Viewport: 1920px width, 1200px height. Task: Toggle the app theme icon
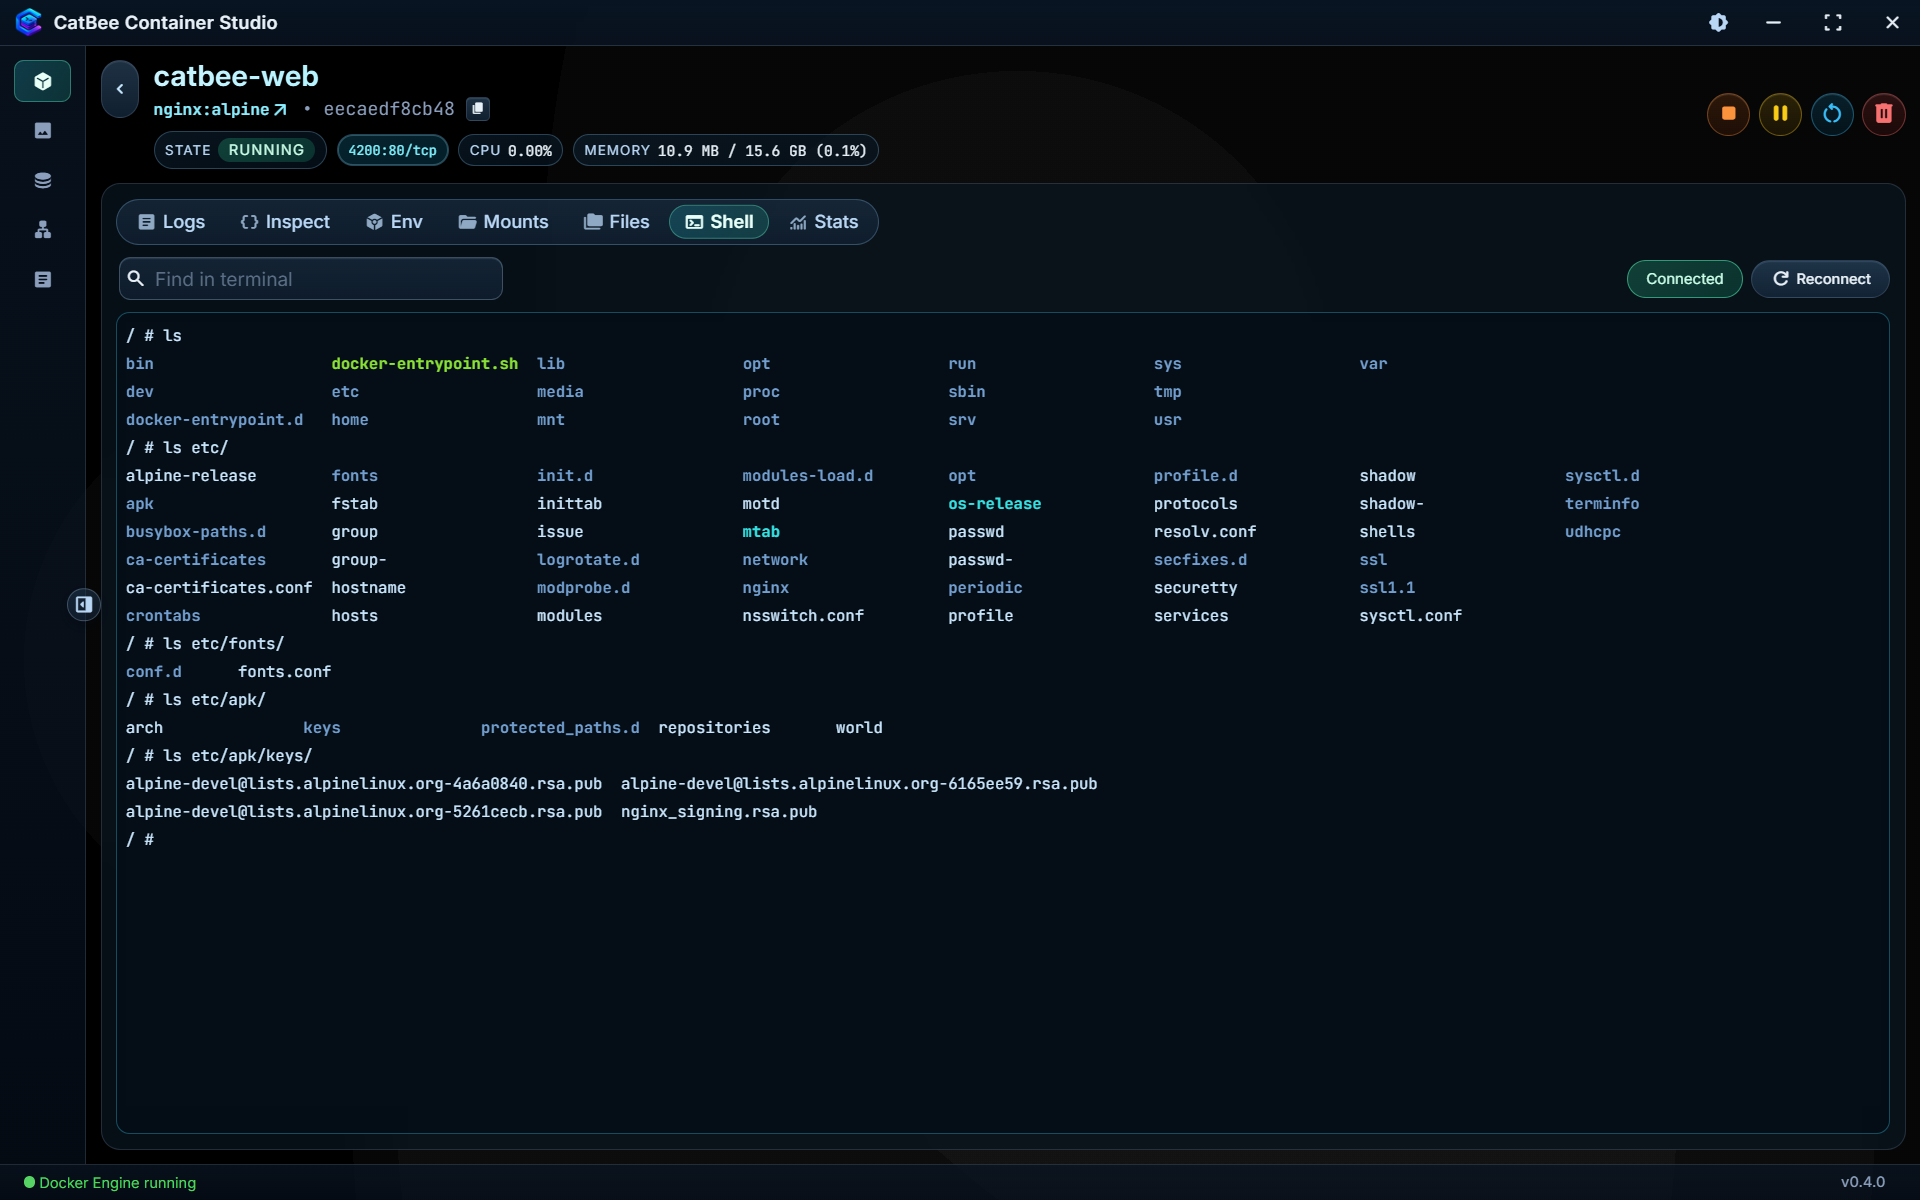(x=1718, y=22)
